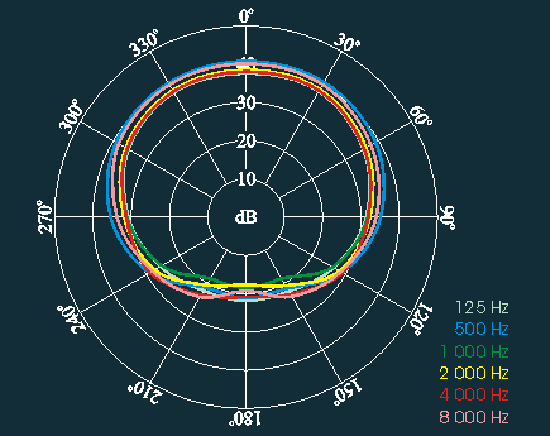Click the 270° angle label
This screenshot has height=436, width=550.
(45, 217)
